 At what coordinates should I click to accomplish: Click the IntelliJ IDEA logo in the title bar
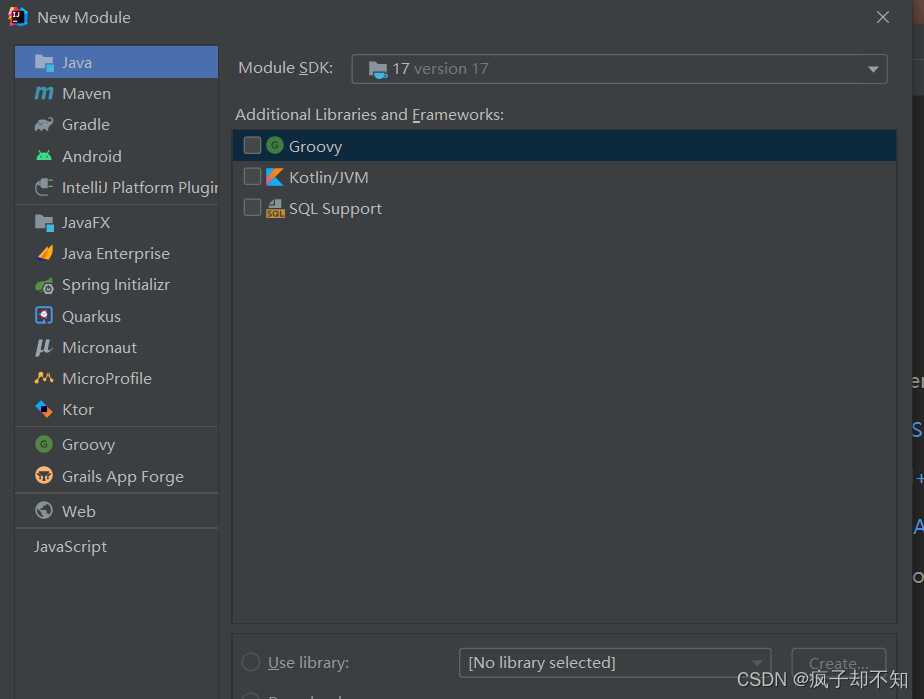tap(18, 17)
